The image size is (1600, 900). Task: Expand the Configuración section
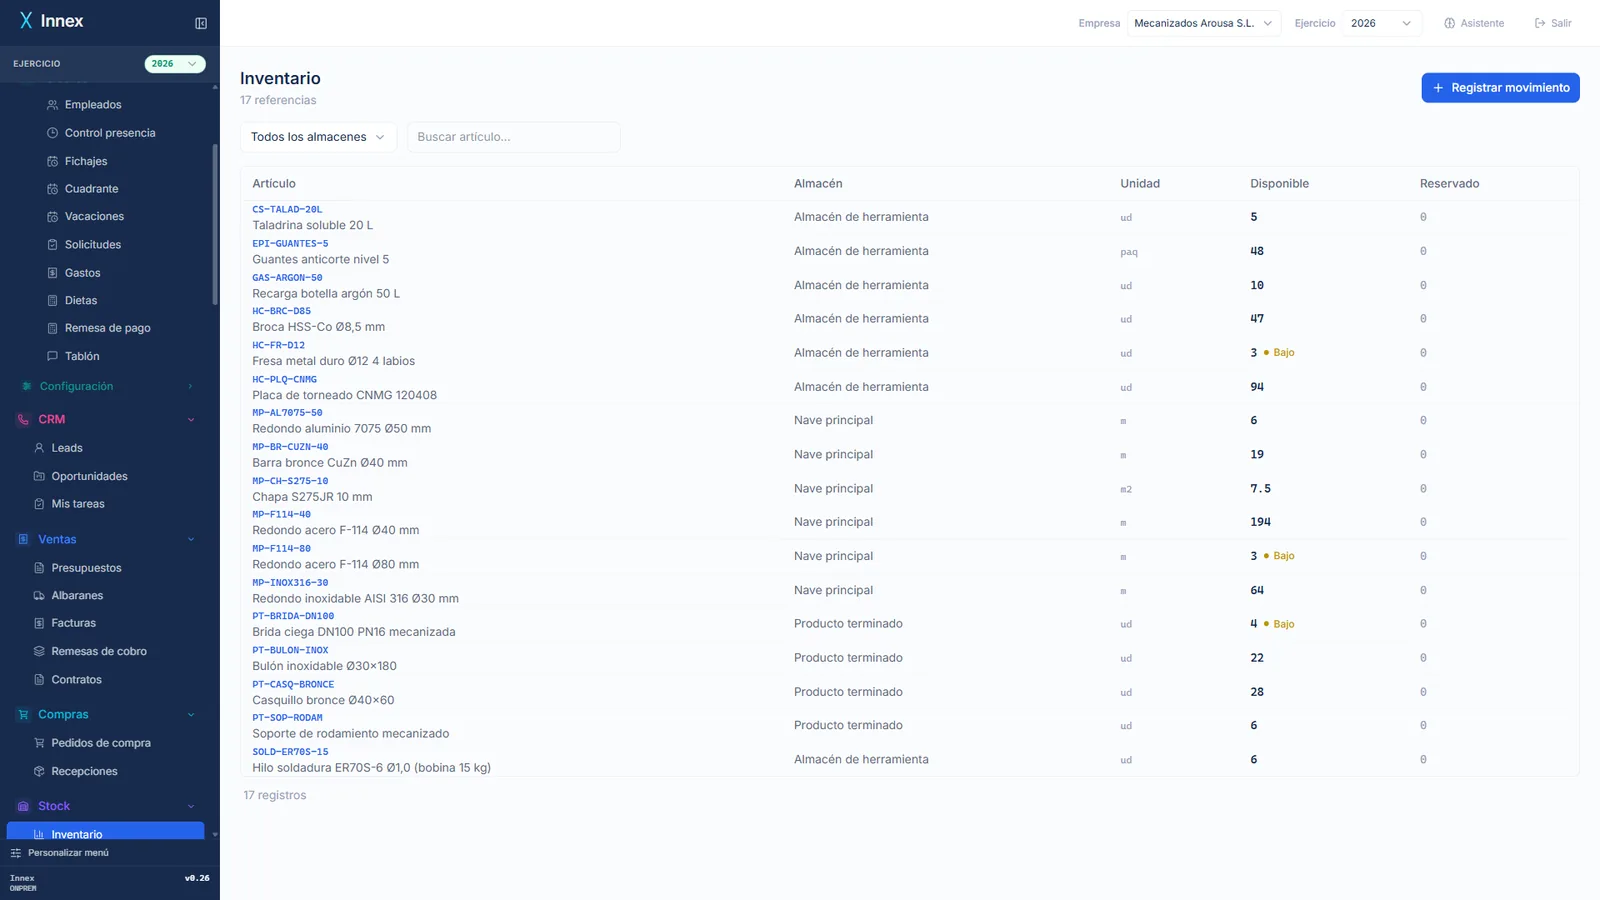tap(191, 387)
